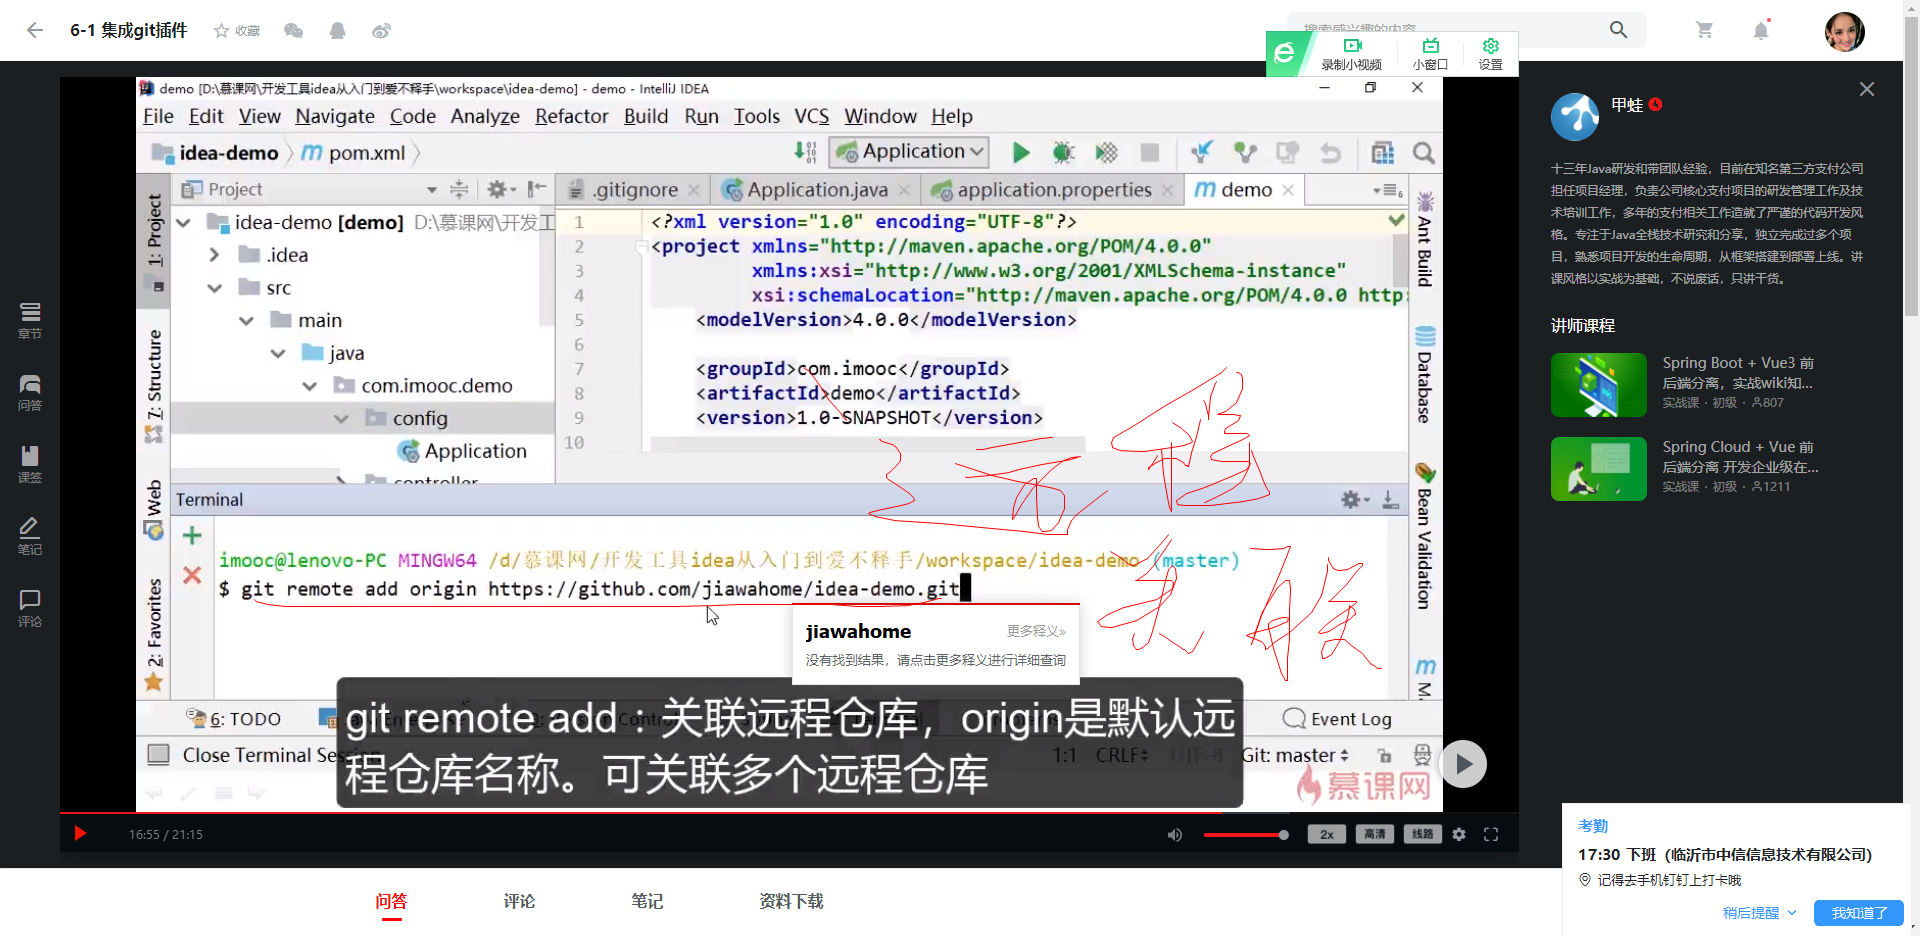Collapse the src folder node
This screenshot has width=1920, height=936.
(x=214, y=288)
